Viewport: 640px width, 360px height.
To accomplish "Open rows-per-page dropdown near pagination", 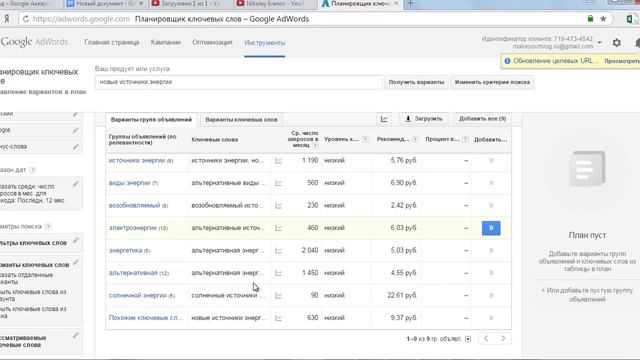I will pyautogui.click(x=468, y=339).
